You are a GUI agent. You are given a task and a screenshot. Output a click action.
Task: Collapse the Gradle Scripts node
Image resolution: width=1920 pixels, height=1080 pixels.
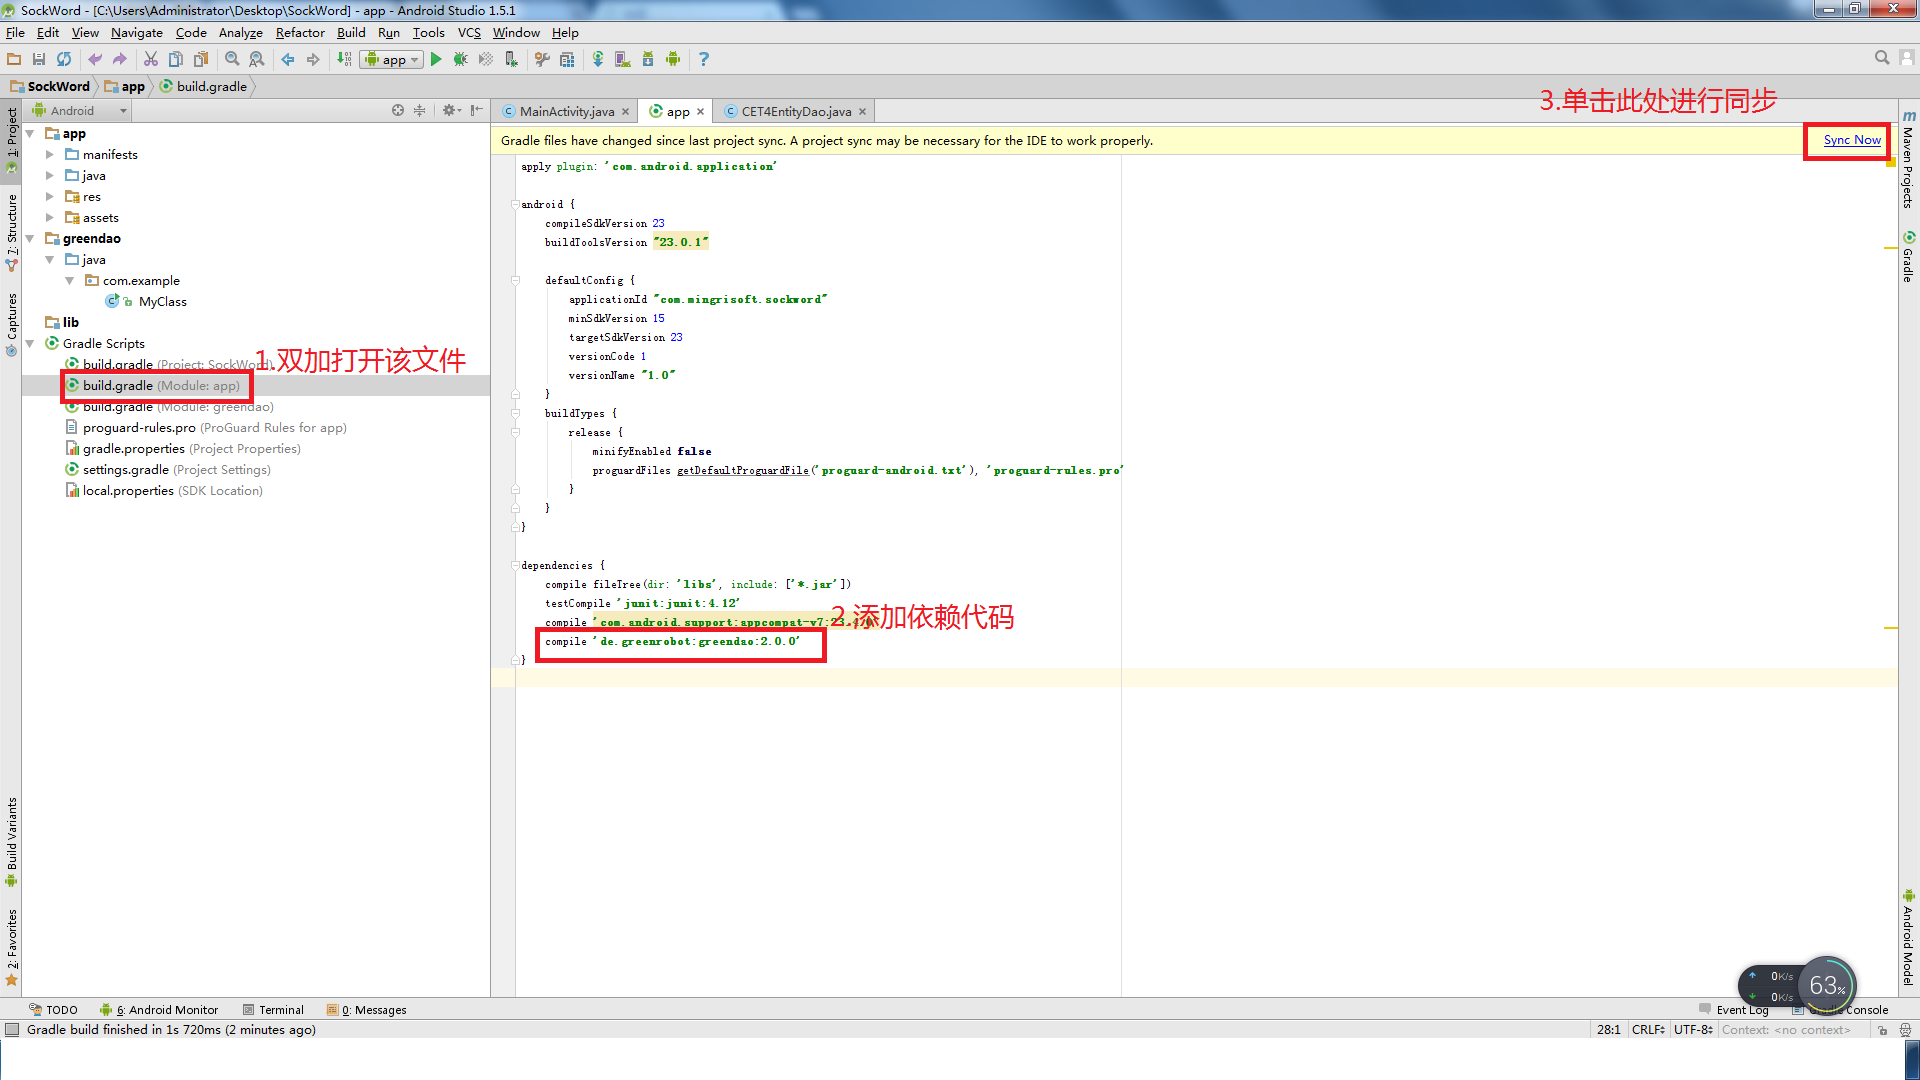(30, 343)
